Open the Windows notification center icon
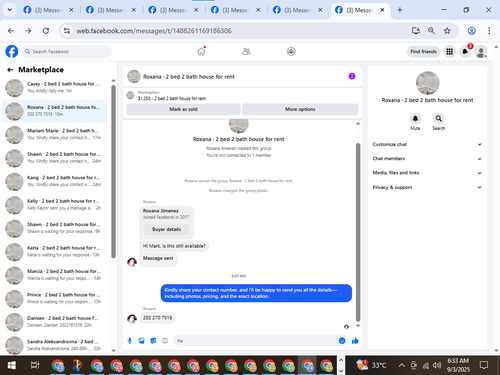 (483, 365)
